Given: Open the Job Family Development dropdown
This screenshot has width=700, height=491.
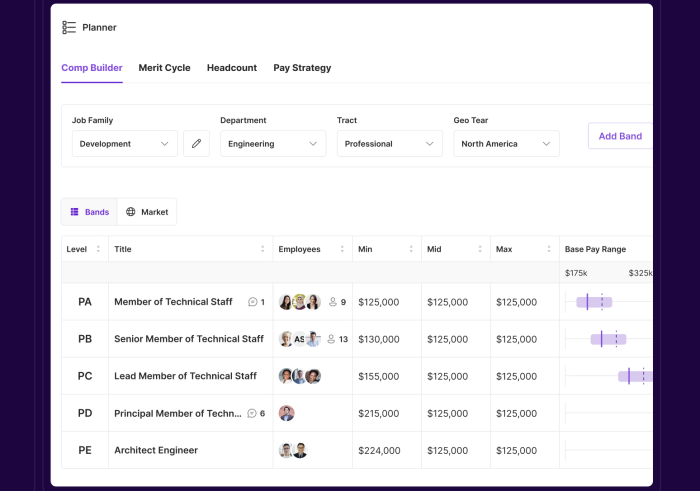Looking at the screenshot, I should point(125,144).
